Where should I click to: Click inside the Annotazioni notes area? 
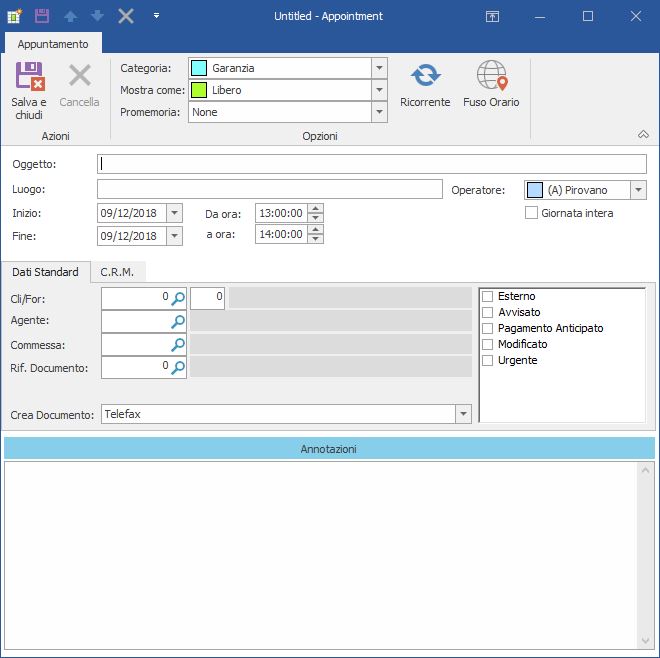click(x=321, y=555)
